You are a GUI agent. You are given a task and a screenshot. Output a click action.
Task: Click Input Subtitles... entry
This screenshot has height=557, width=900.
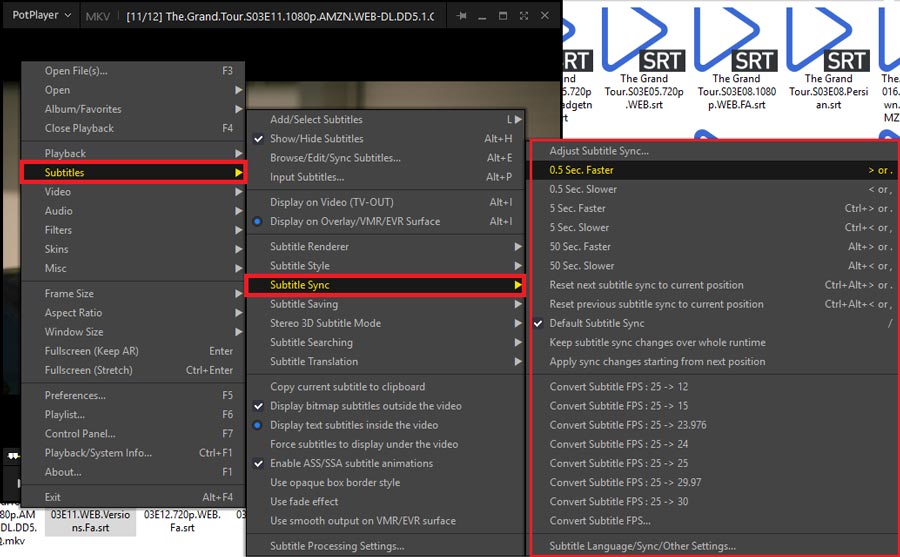coord(386,177)
